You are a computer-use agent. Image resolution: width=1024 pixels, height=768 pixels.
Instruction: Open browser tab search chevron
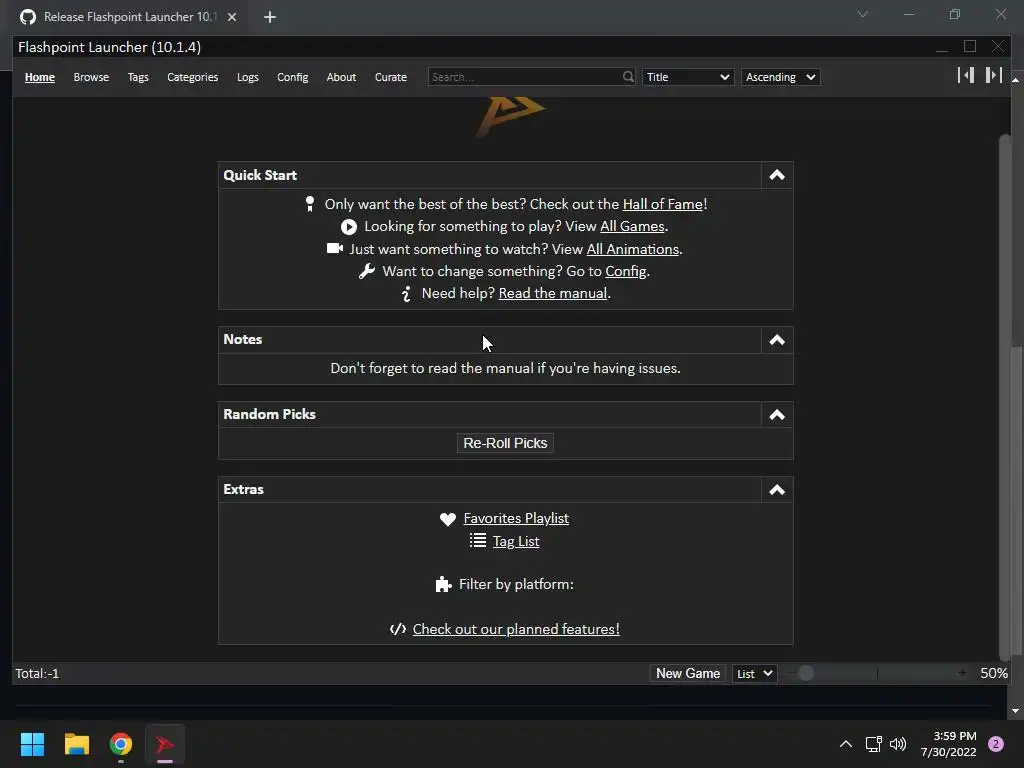pyautogui.click(x=863, y=14)
